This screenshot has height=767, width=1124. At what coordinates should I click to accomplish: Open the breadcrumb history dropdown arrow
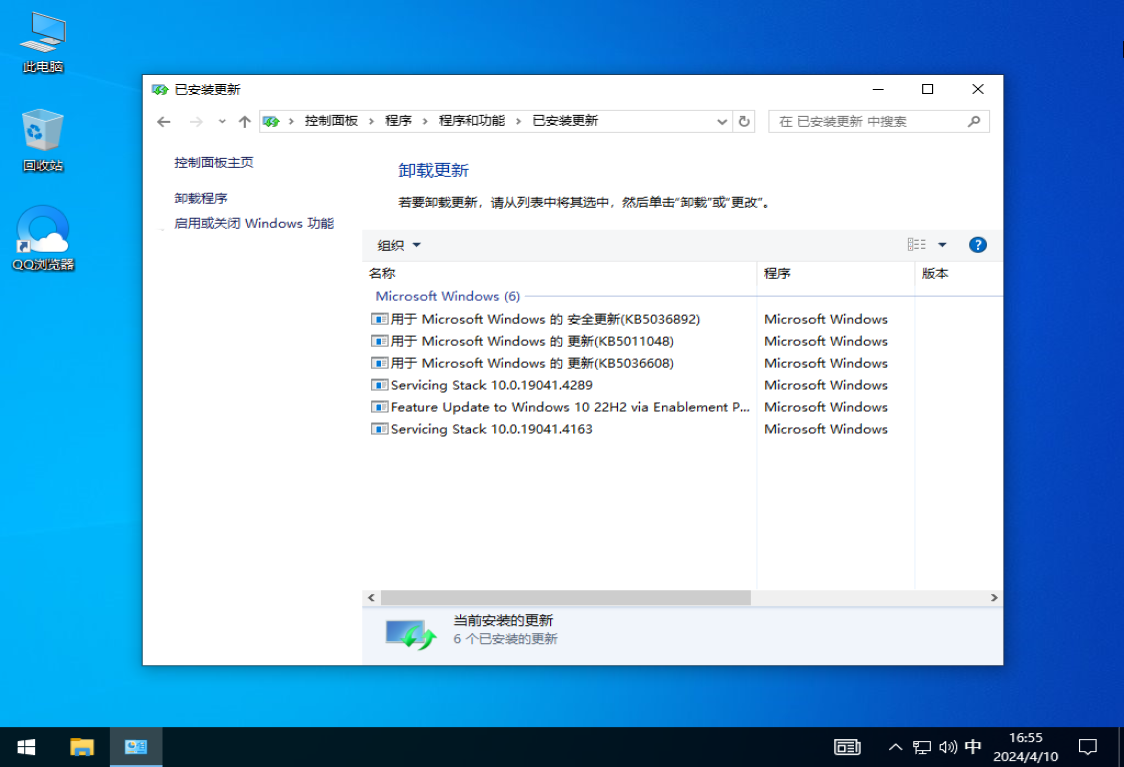(x=721, y=120)
